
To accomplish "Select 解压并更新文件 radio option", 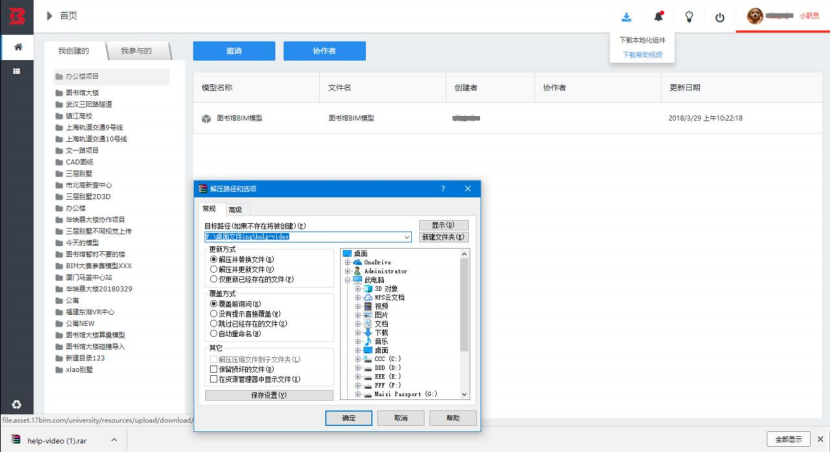I will (214, 269).
